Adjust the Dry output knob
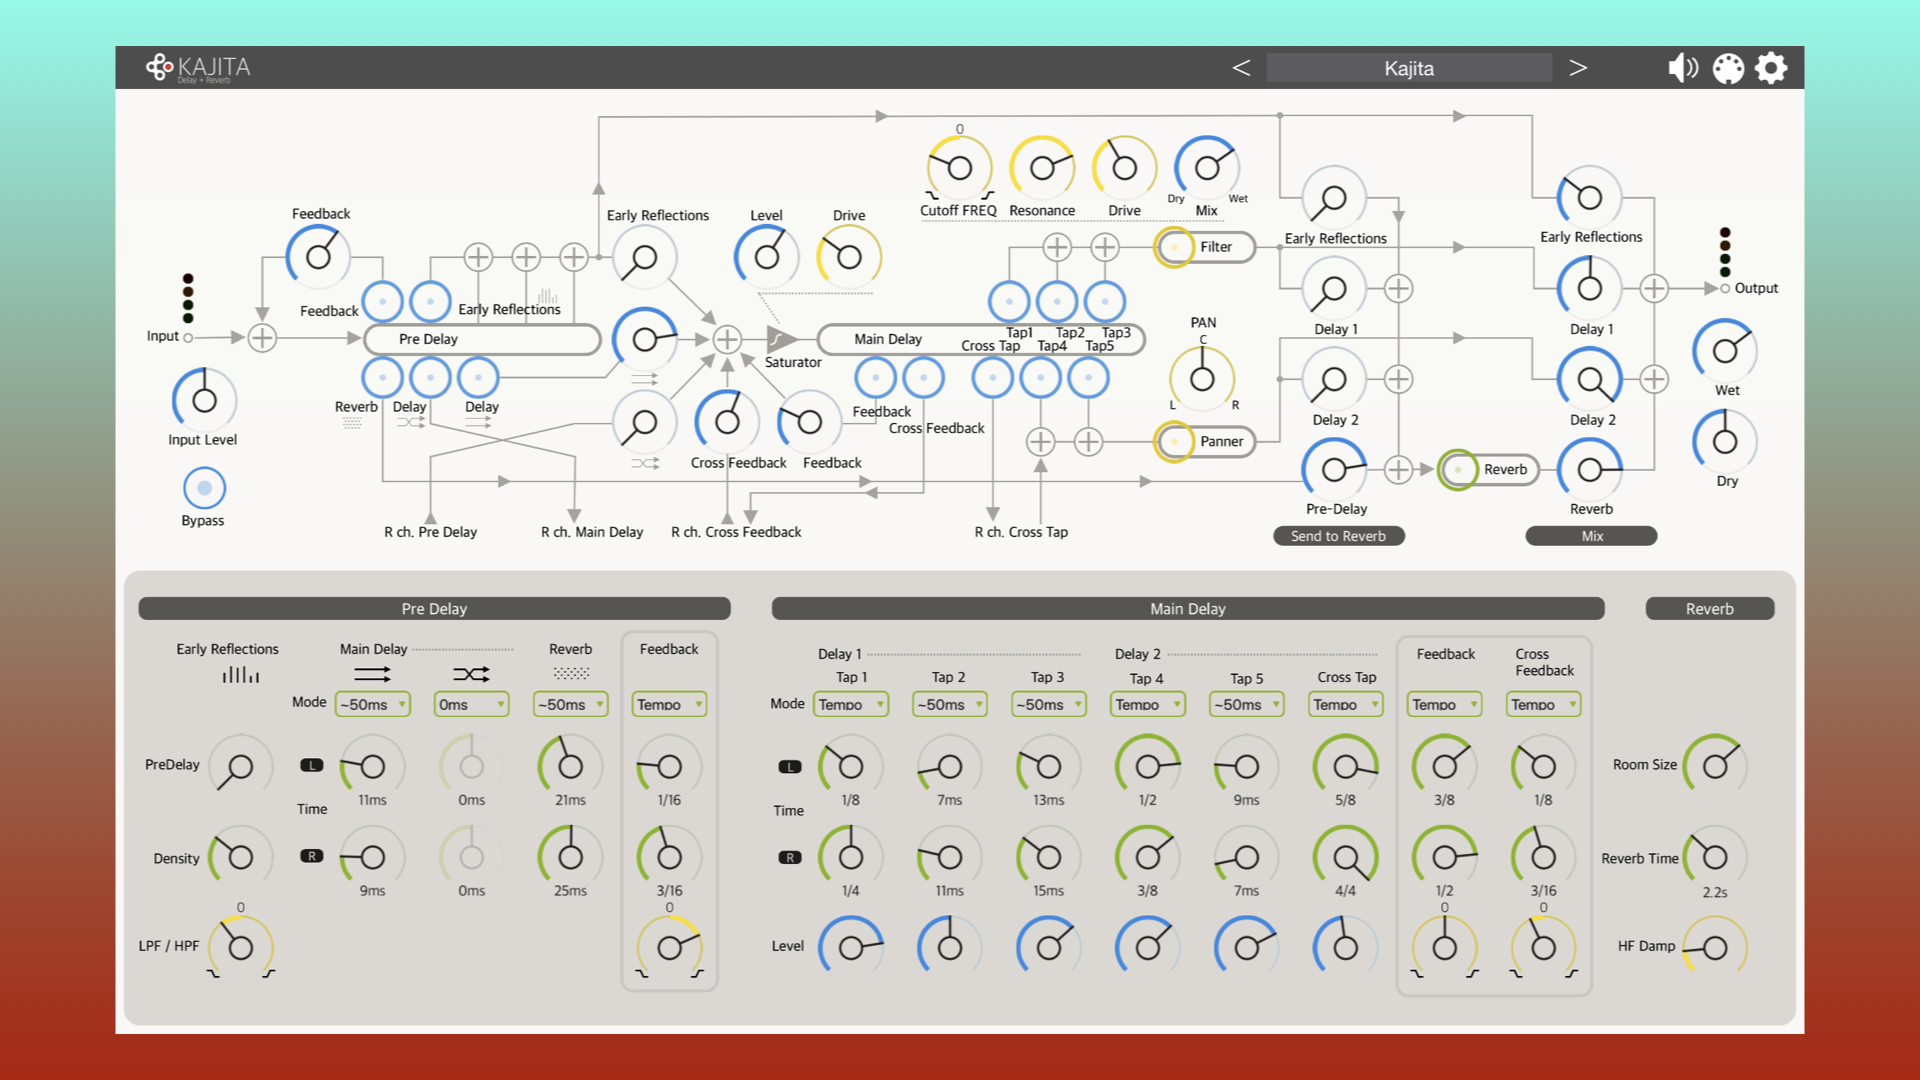The image size is (1920, 1080). point(1725,441)
